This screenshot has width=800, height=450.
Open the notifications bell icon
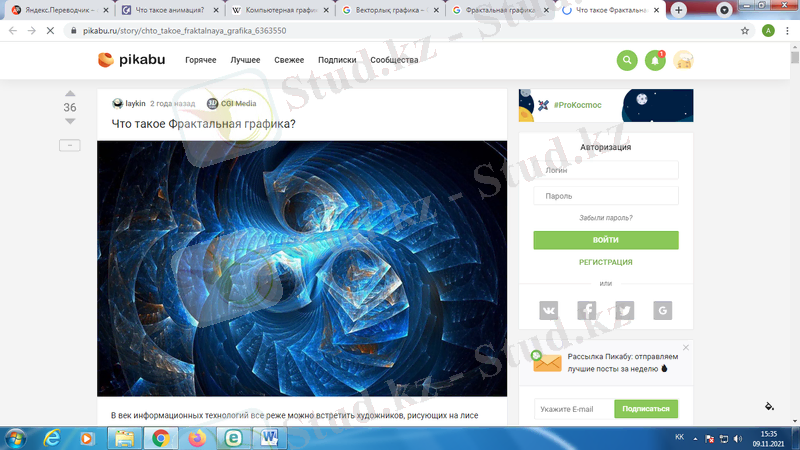click(655, 60)
